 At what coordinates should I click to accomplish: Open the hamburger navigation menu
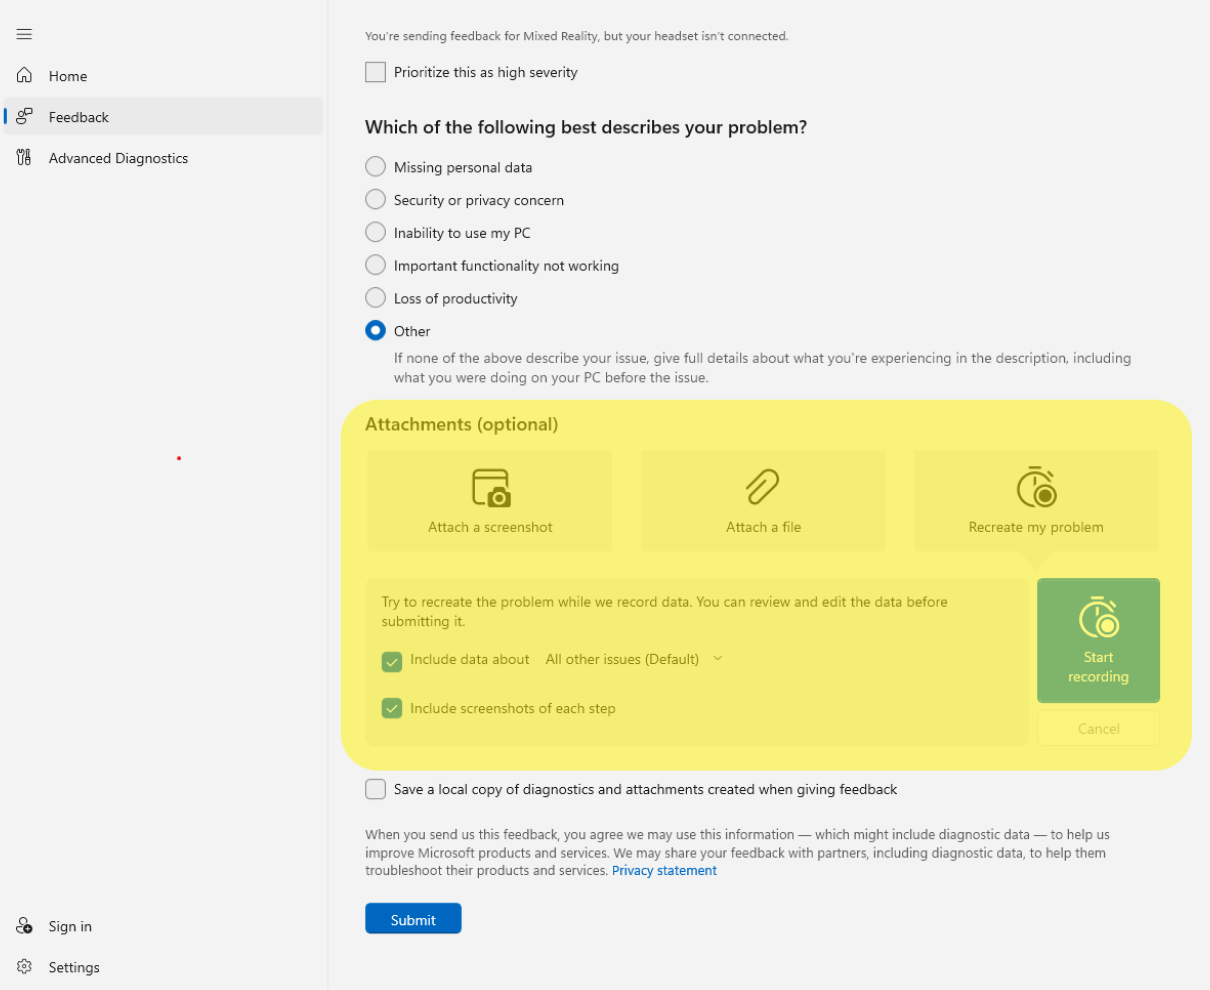tap(24, 34)
